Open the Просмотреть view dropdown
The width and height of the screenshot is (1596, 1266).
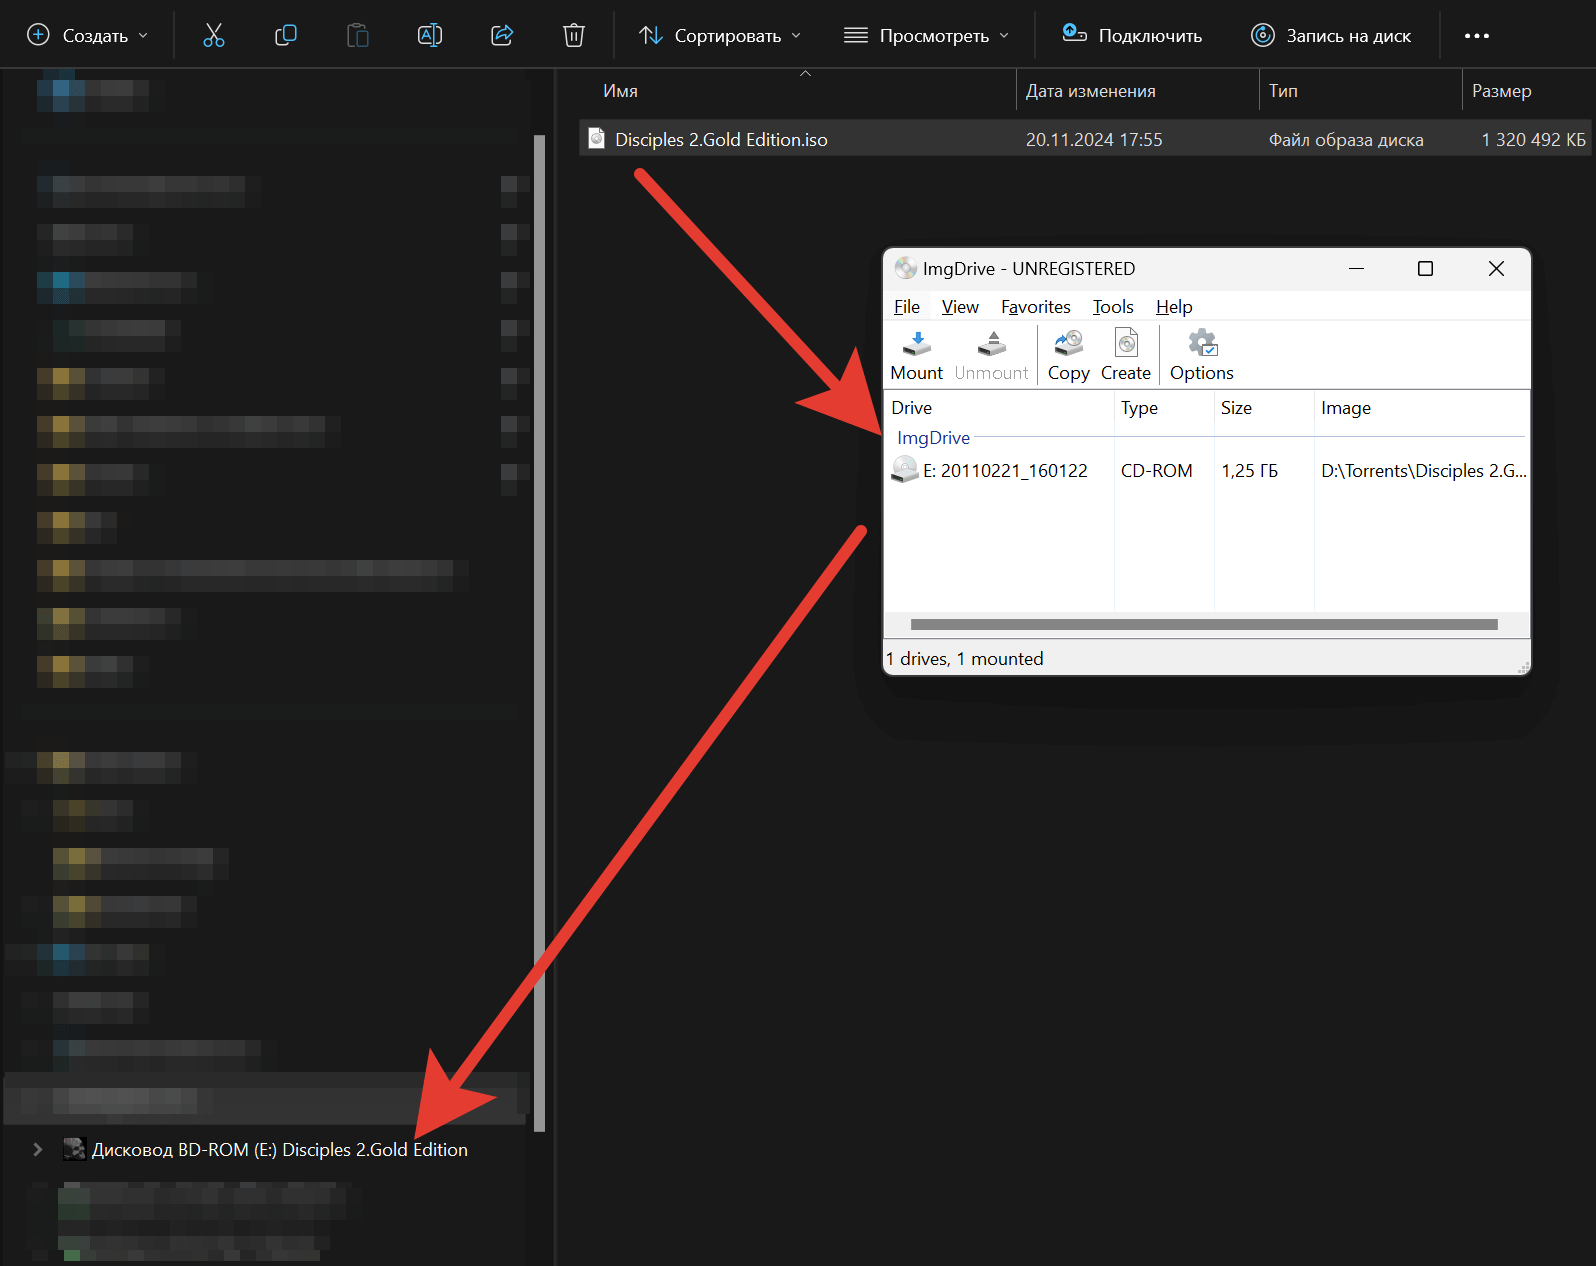[926, 35]
